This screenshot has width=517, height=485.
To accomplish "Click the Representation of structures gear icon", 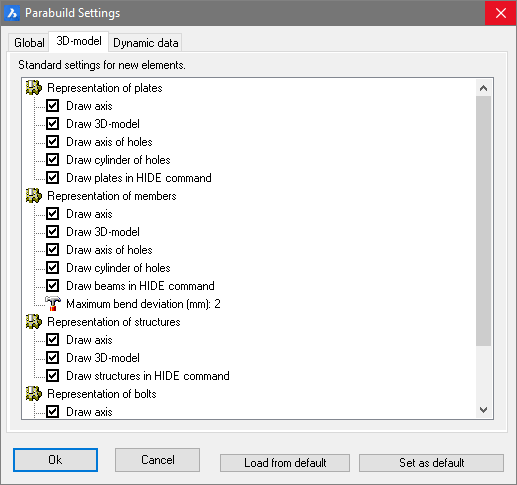I will (34, 322).
